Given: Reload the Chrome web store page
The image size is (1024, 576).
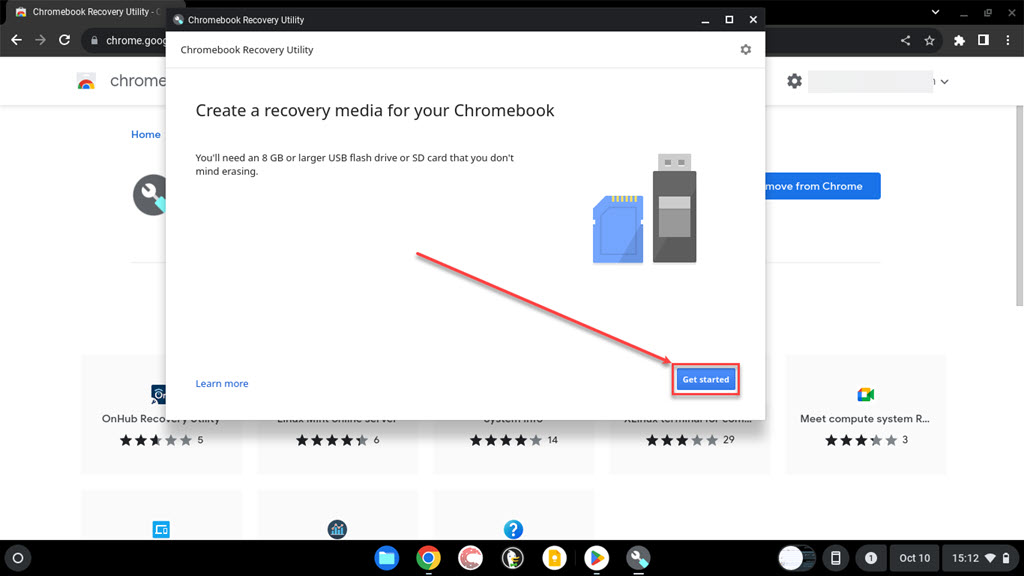Looking at the screenshot, I should pos(64,40).
